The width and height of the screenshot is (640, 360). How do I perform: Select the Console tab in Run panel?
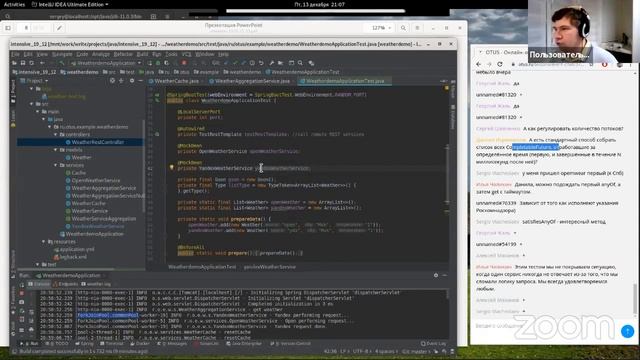(39, 284)
